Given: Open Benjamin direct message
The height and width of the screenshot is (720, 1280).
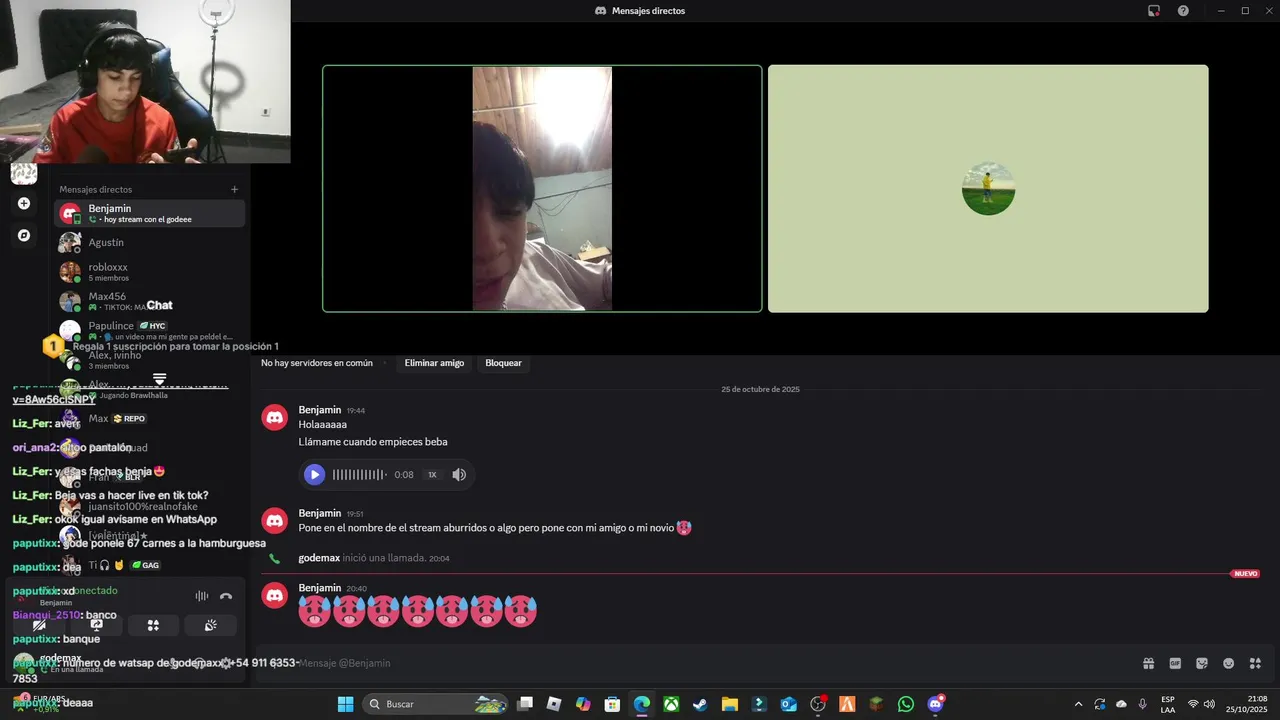Looking at the screenshot, I should coord(149,213).
